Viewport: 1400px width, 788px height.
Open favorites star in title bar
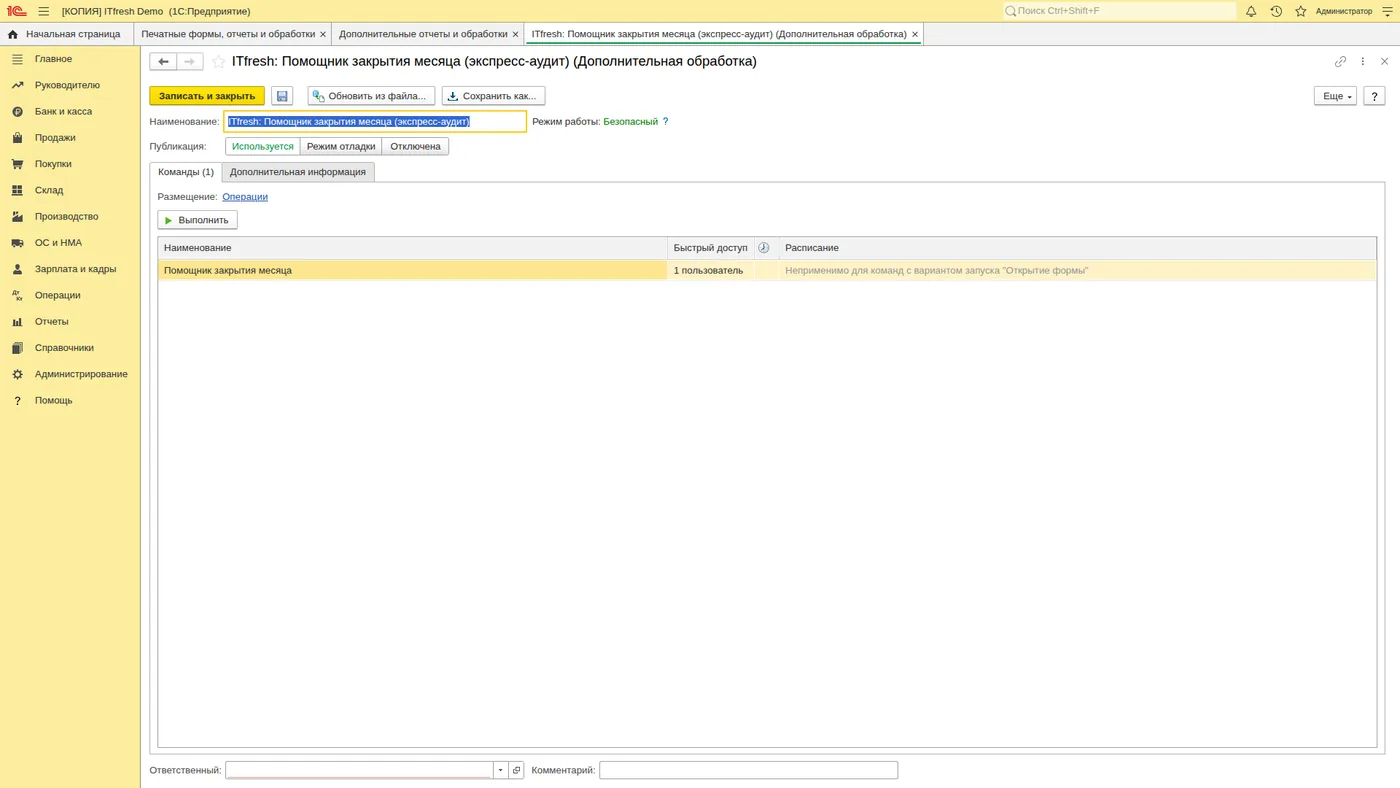[x=1301, y=11]
